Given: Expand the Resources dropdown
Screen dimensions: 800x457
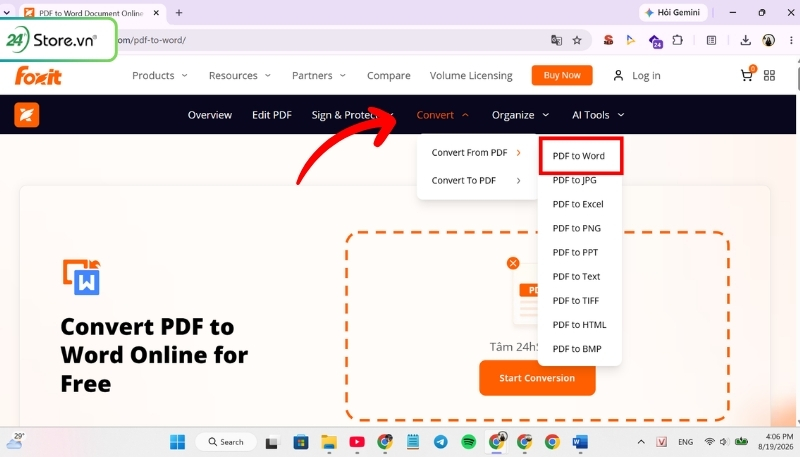Looking at the screenshot, I should (239, 75).
